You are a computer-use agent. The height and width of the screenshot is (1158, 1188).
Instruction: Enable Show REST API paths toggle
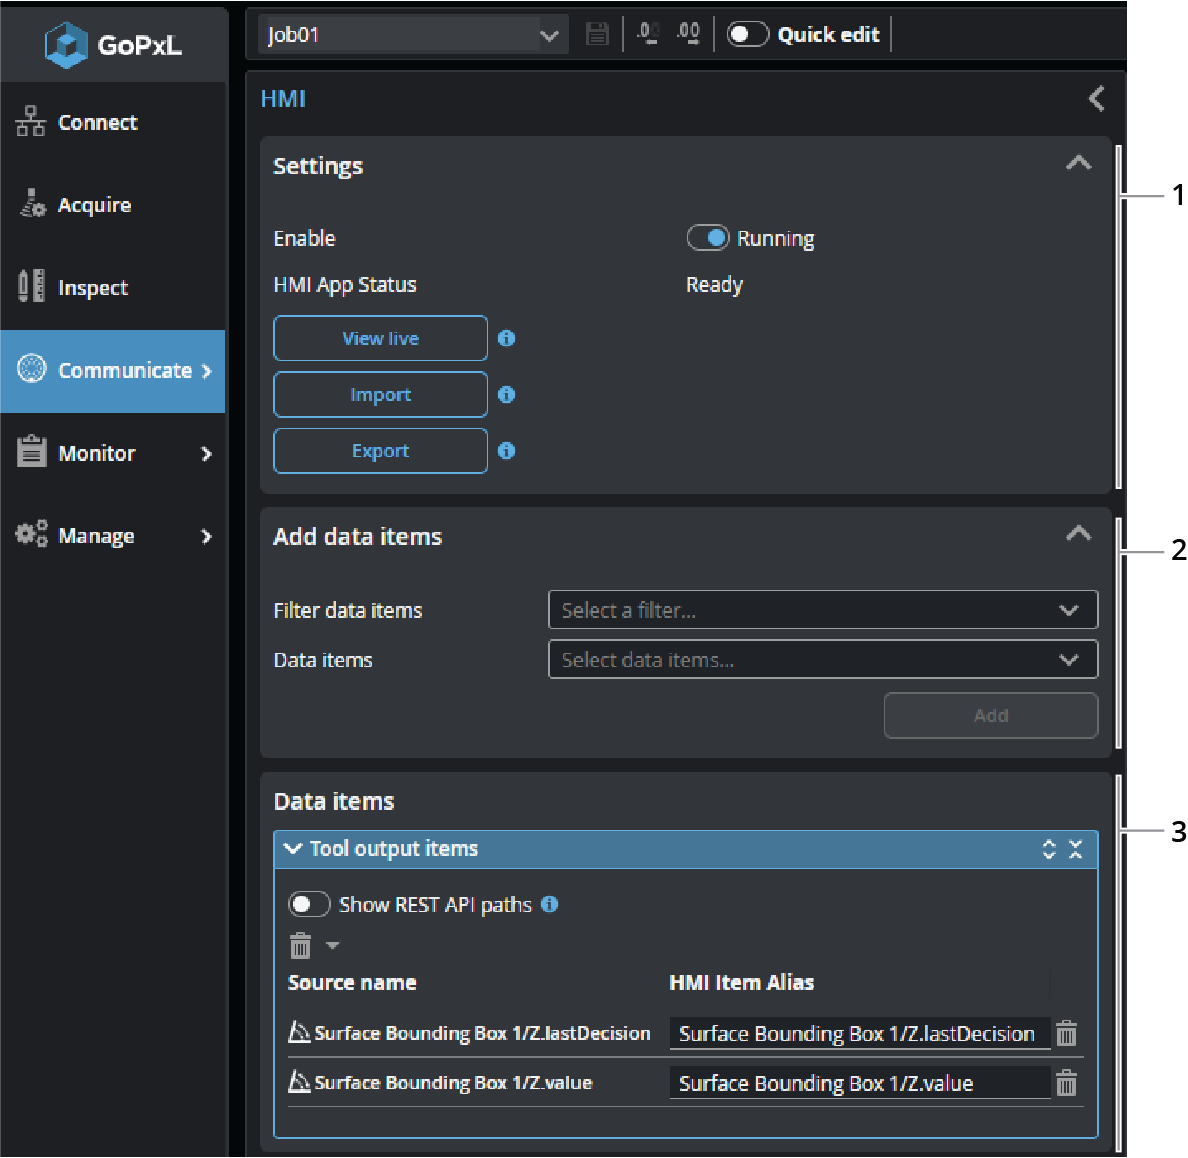(x=308, y=904)
